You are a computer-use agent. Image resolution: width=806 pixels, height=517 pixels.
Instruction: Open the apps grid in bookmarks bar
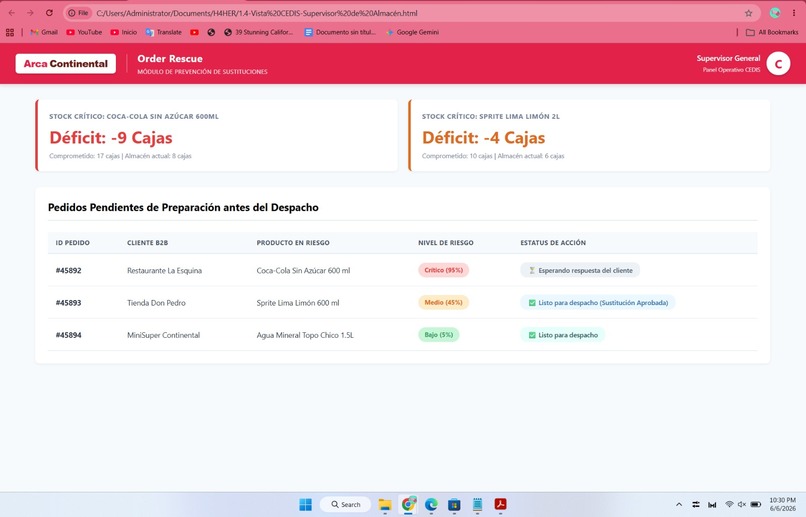[10, 32]
